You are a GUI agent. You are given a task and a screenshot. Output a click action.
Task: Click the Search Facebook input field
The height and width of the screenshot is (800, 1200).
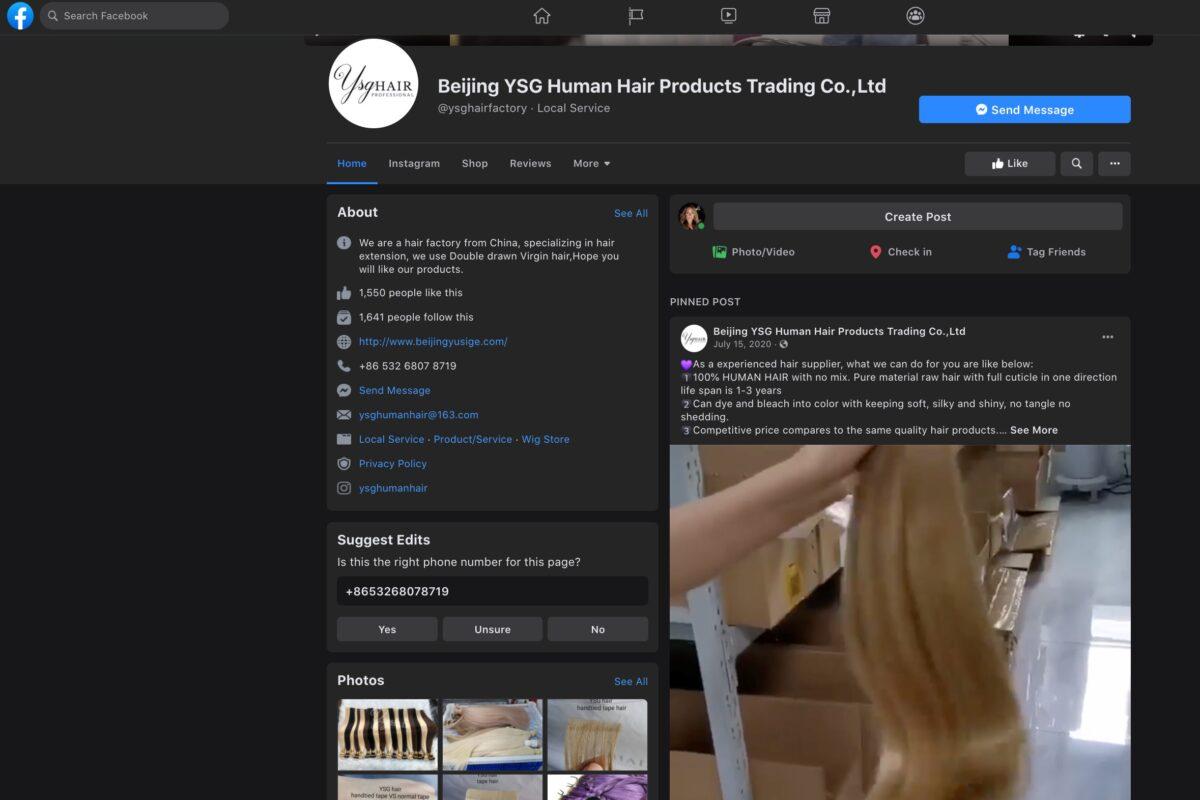[134, 16]
